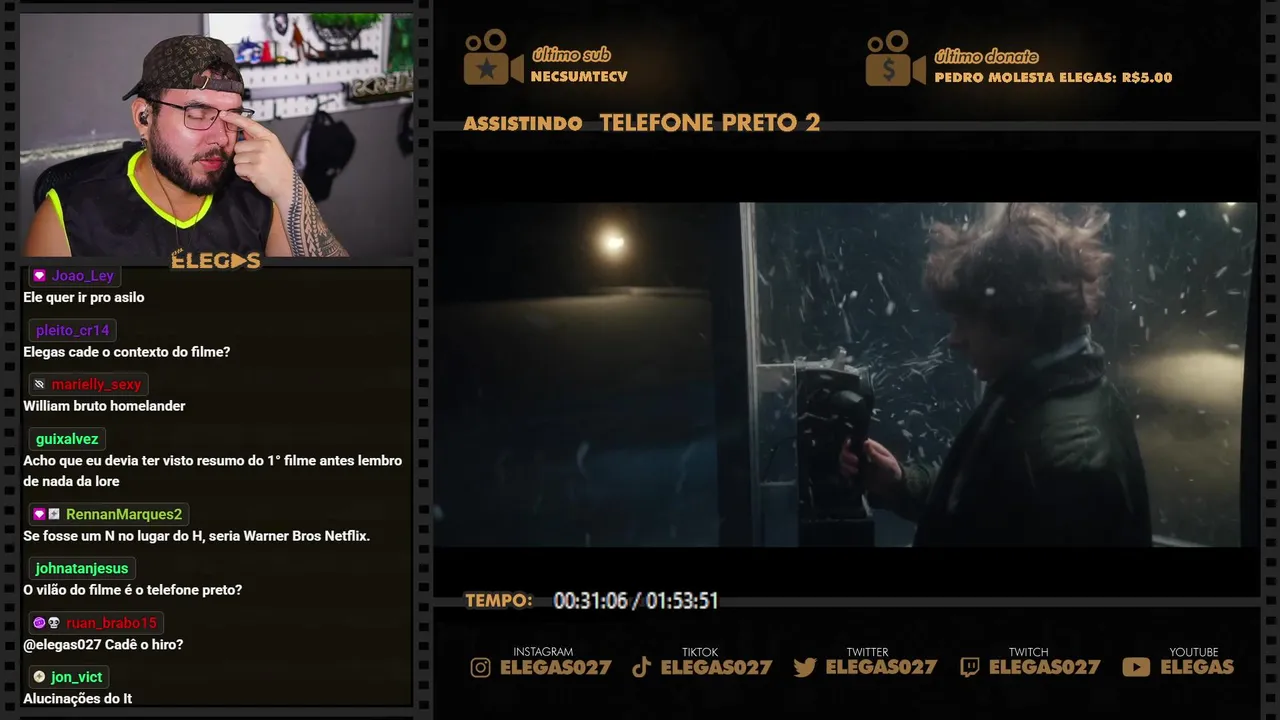Click the 'último sub' heading
This screenshot has height=720, width=1280.
[x=571, y=55]
